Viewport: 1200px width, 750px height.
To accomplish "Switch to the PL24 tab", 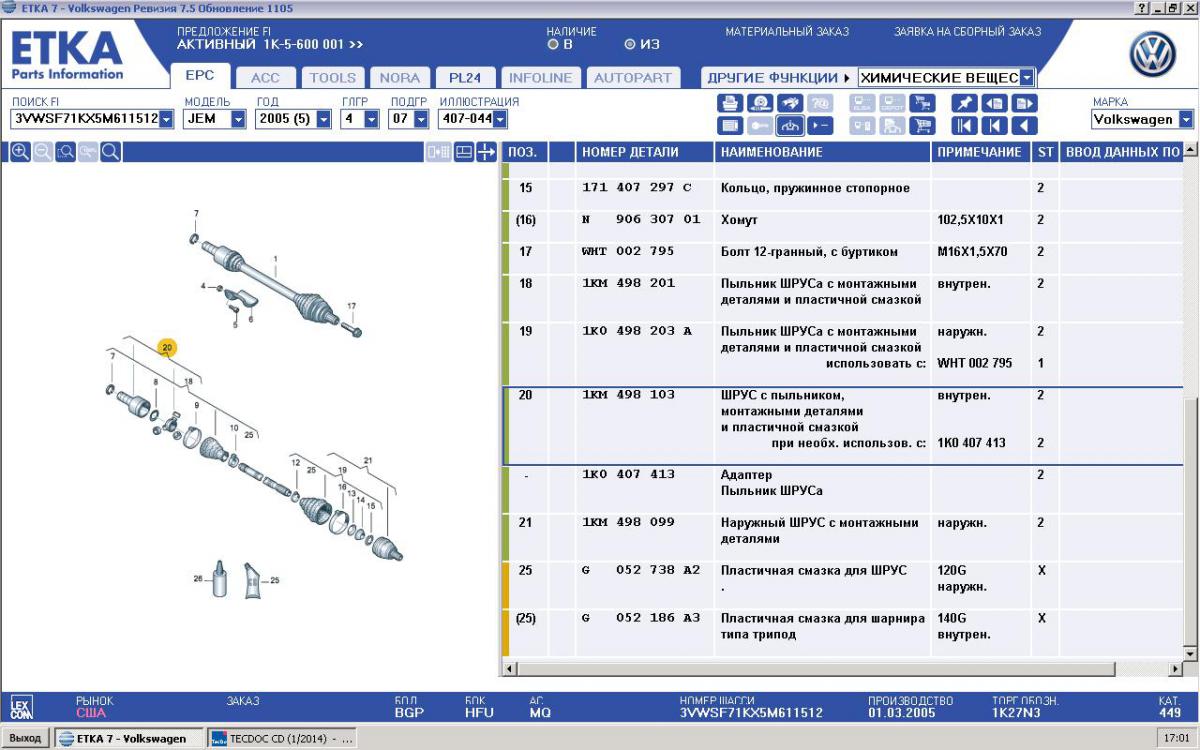I will tap(465, 78).
